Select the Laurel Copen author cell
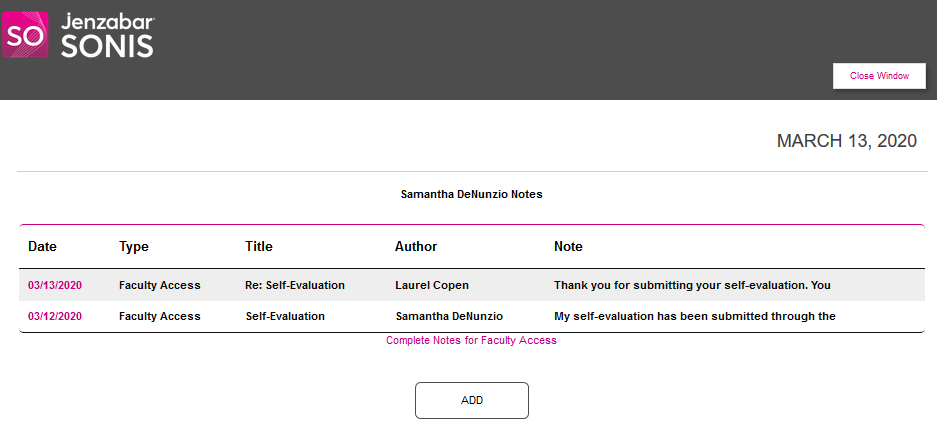Screen dimensions: 937x434 [x=432, y=285]
